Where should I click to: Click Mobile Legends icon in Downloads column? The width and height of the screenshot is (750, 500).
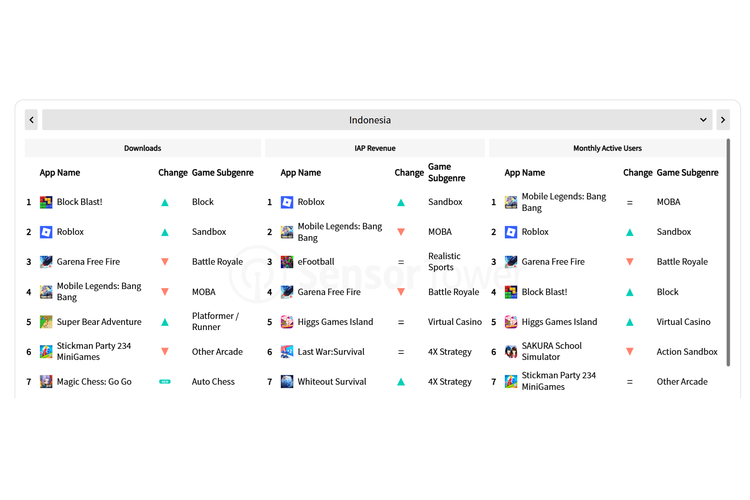(46, 292)
